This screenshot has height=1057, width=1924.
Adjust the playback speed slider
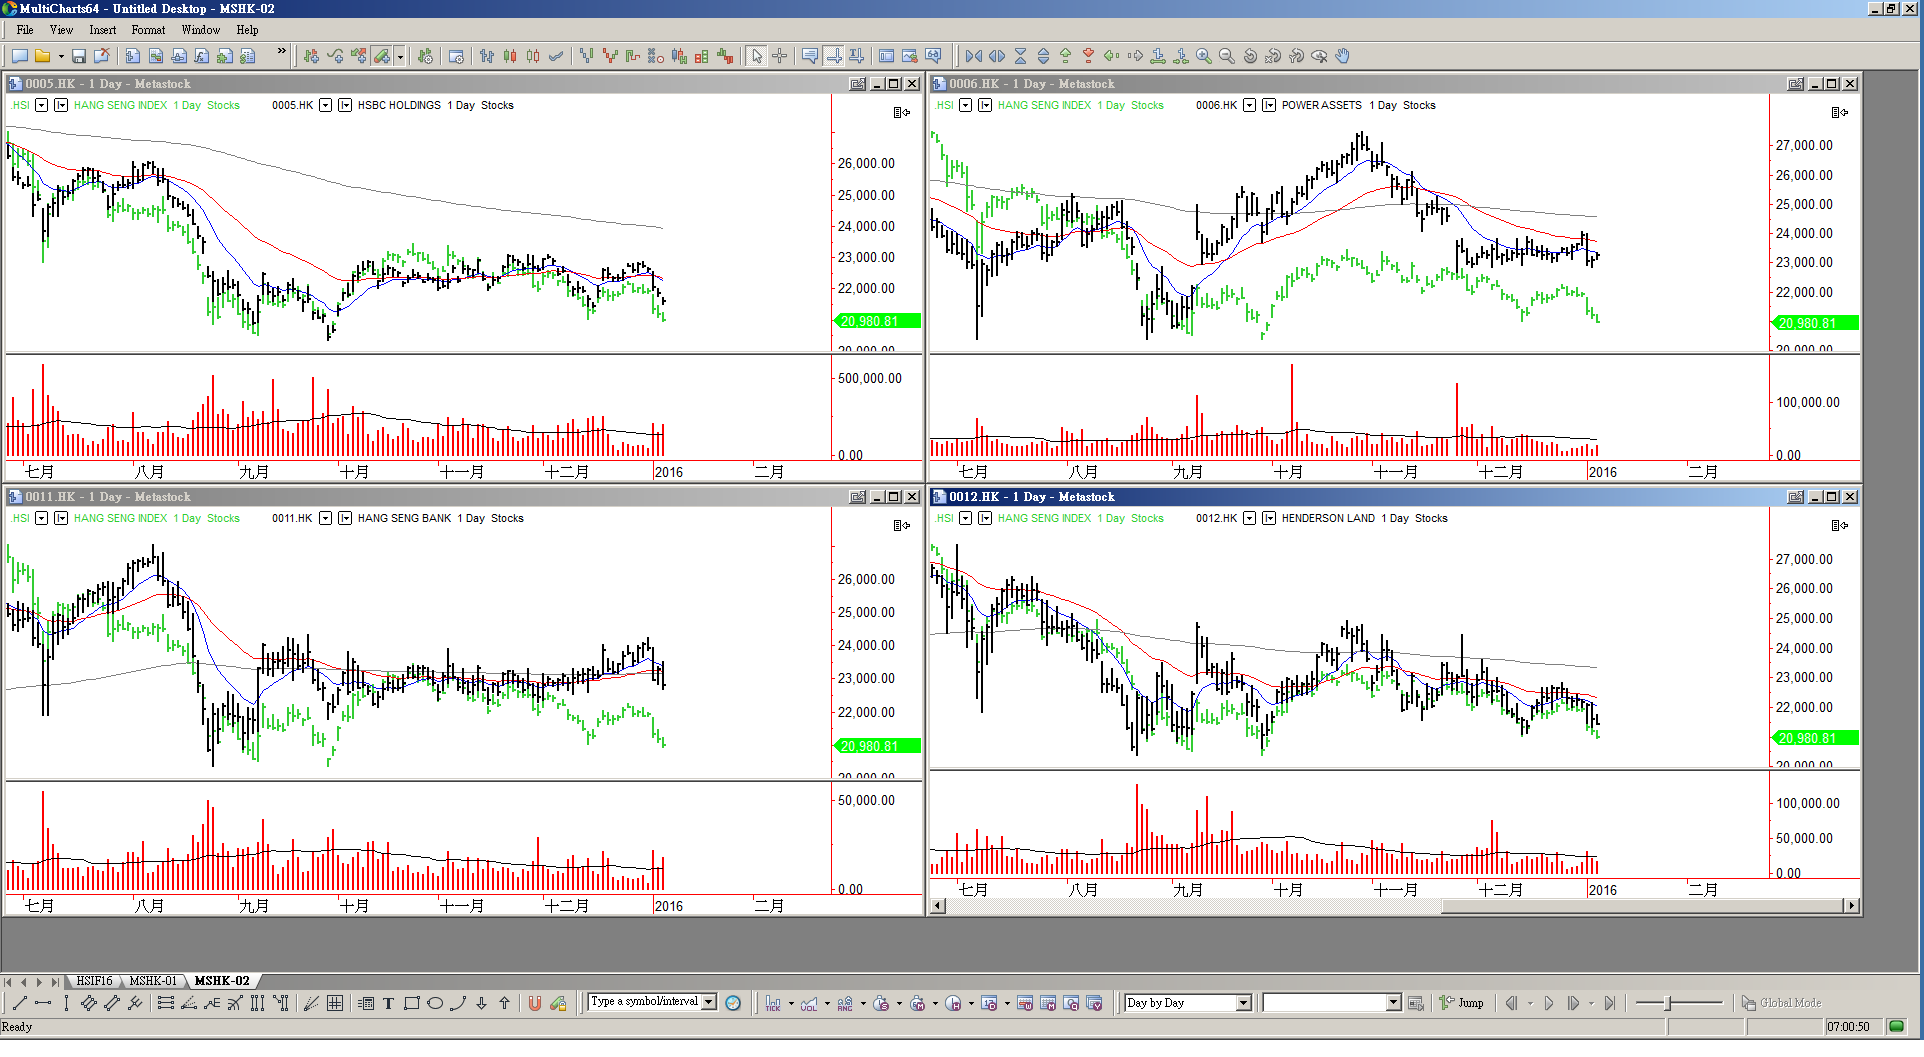point(1668,1003)
